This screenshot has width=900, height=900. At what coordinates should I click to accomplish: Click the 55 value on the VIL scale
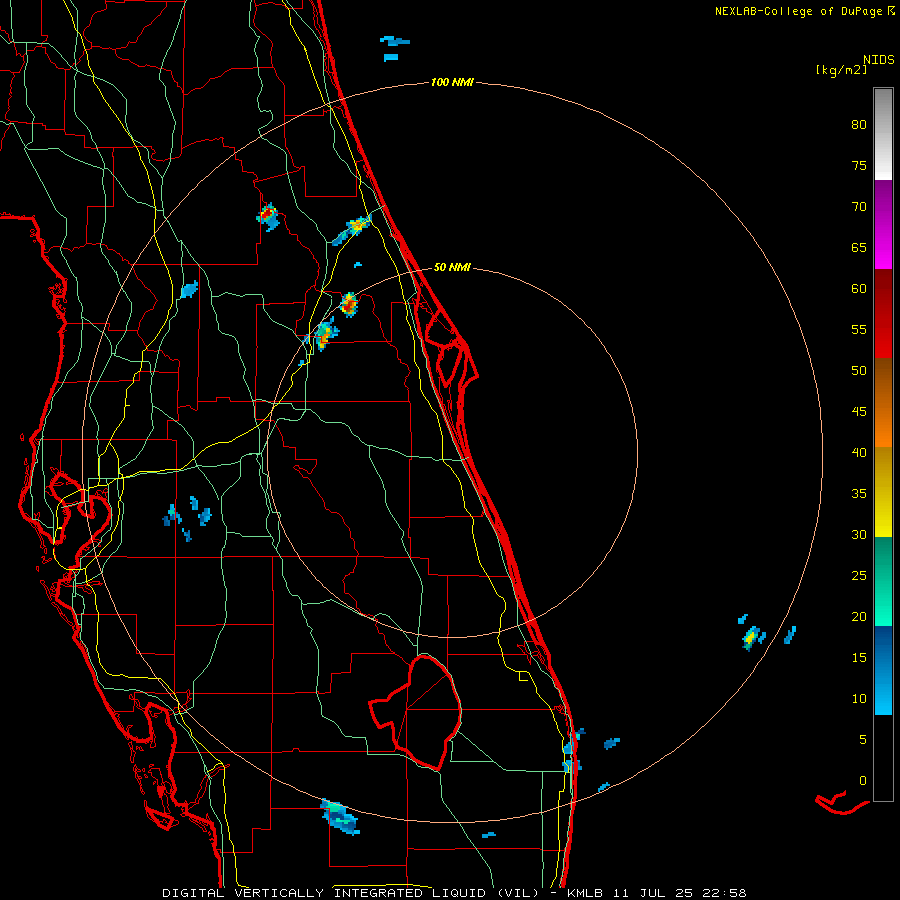pyautogui.click(x=859, y=329)
